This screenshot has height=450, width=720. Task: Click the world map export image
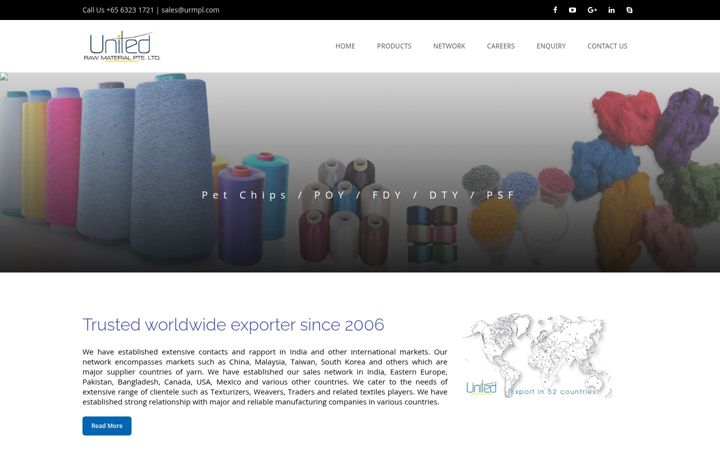click(537, 356)
